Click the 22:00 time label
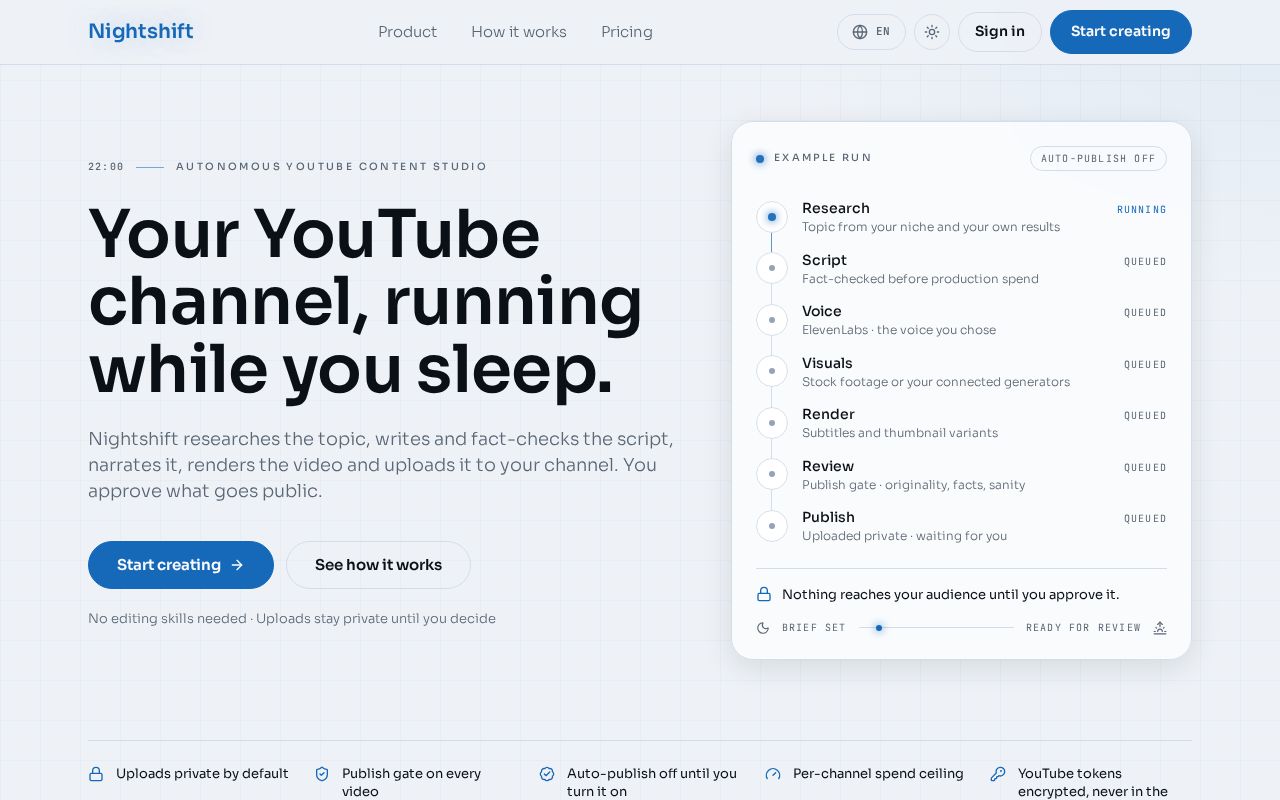This screenshot has width=1280, height=800. coord(106,167)
